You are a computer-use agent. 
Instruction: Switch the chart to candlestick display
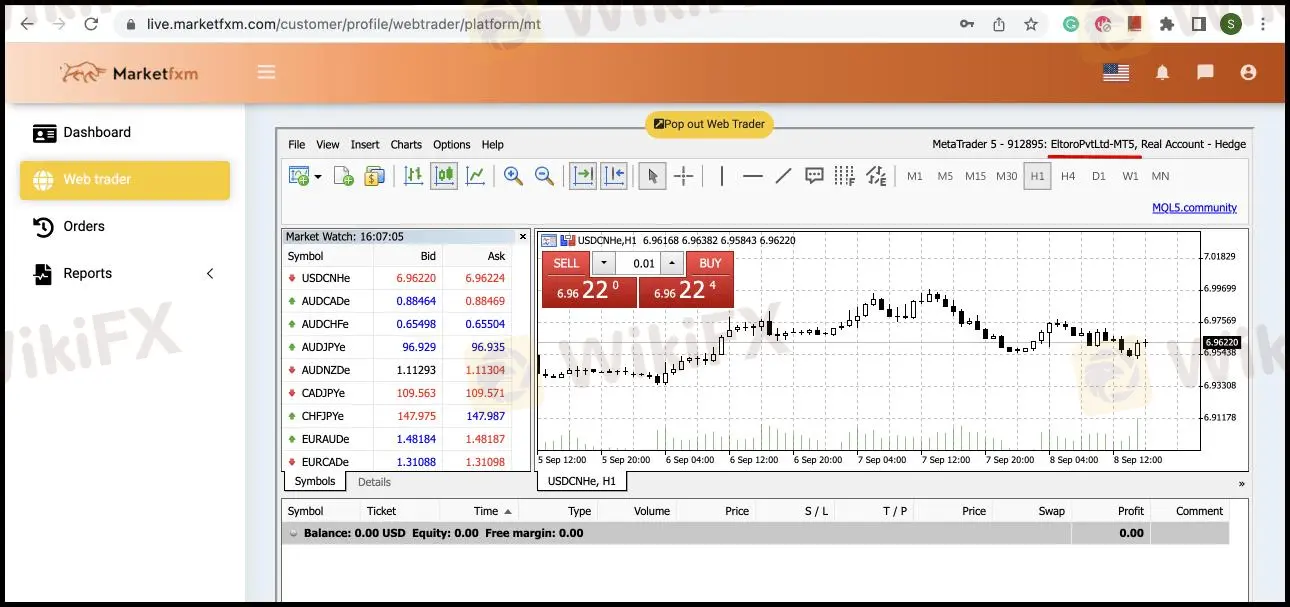pyautogui.click(x=443, y=176)
